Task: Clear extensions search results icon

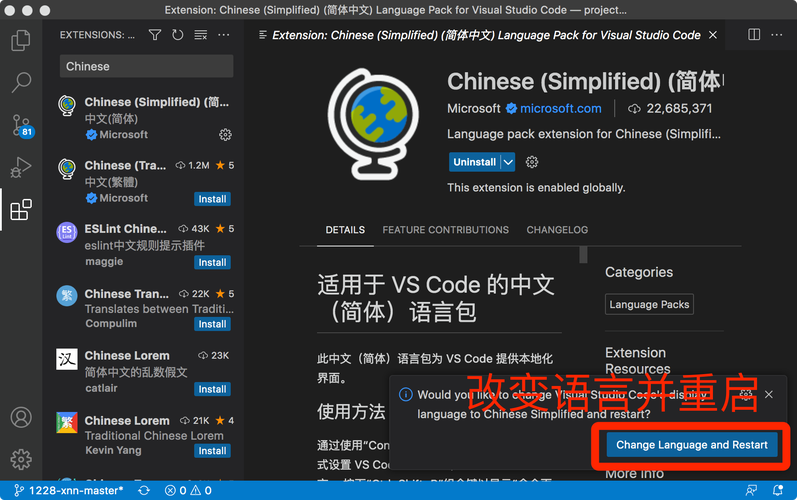Action: point(201,35)
